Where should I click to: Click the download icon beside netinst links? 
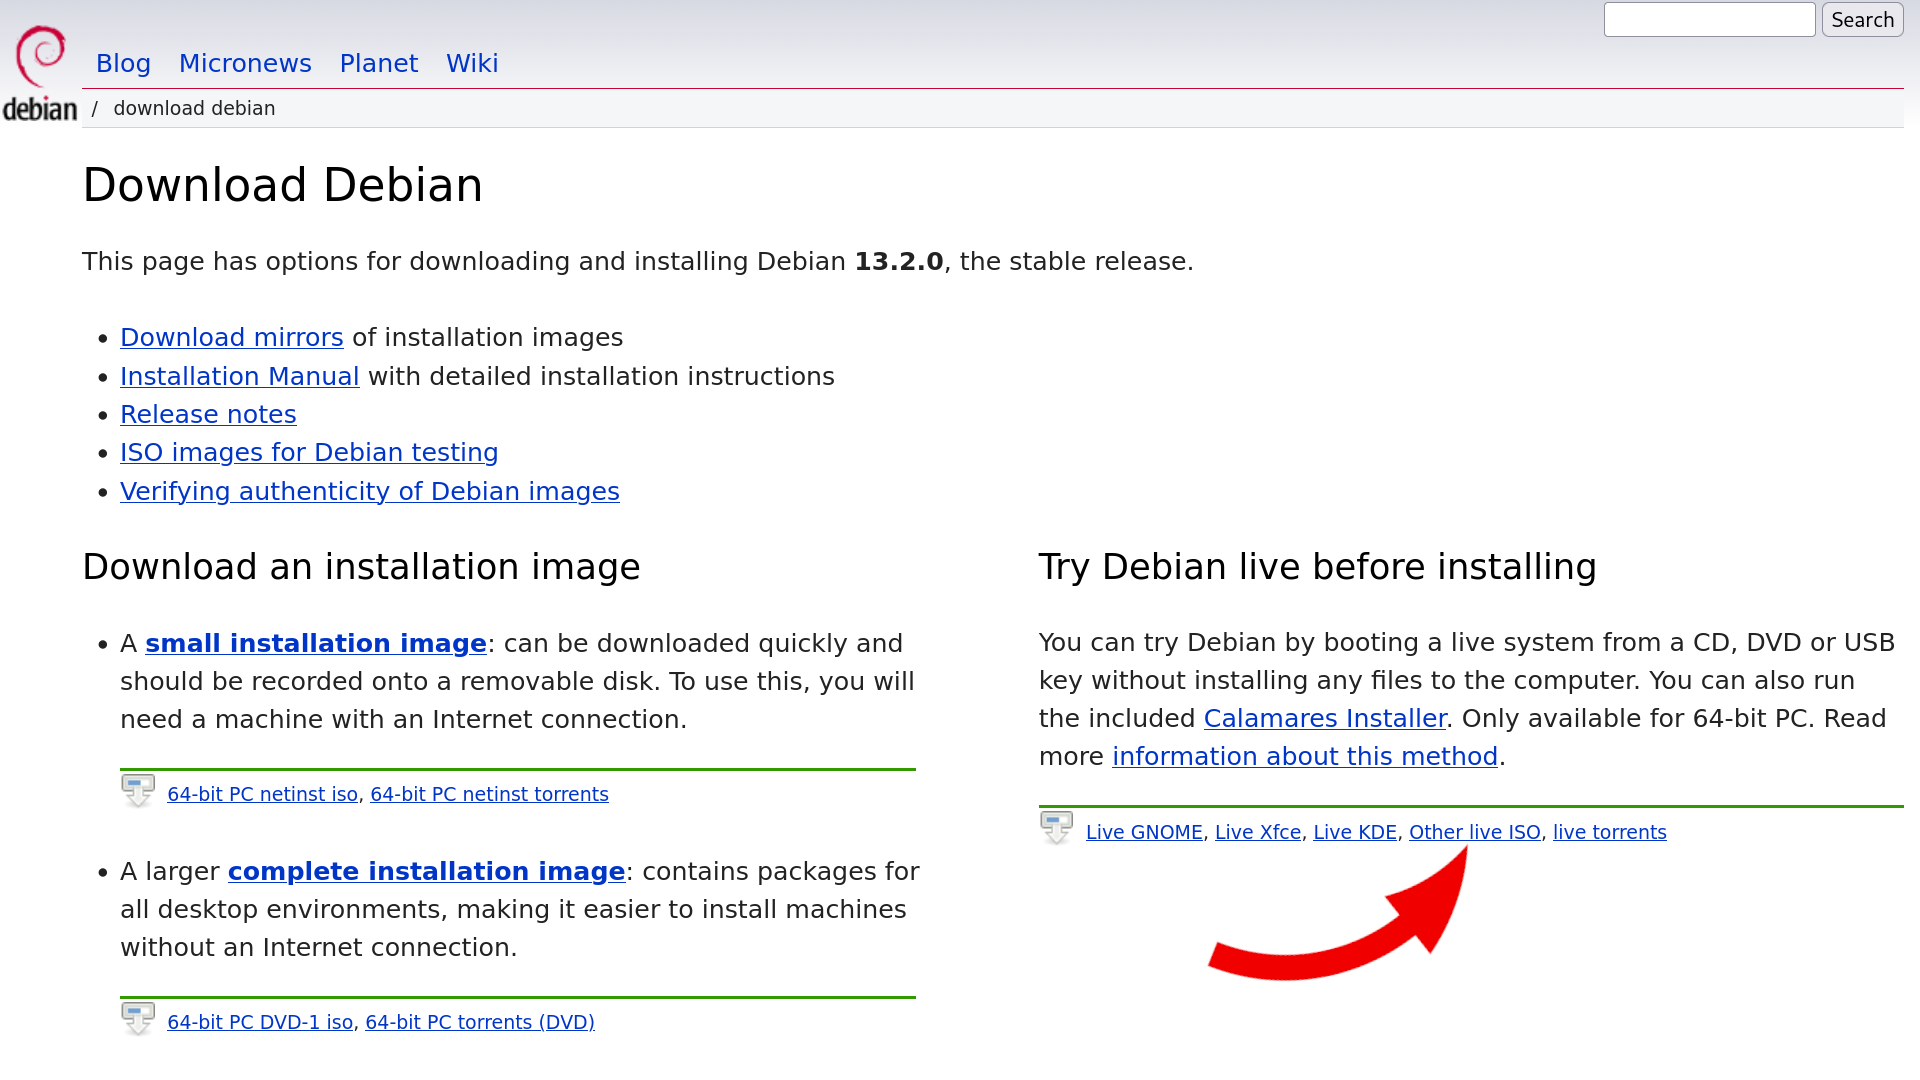[138, 790]
